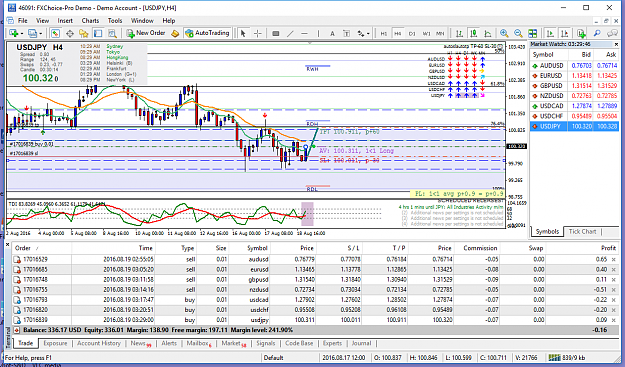The height and width of the screenshot is (367, 625).
Task: Select the arrow Cursor tool
Action: pyautogui.click(x=243, y=33)
